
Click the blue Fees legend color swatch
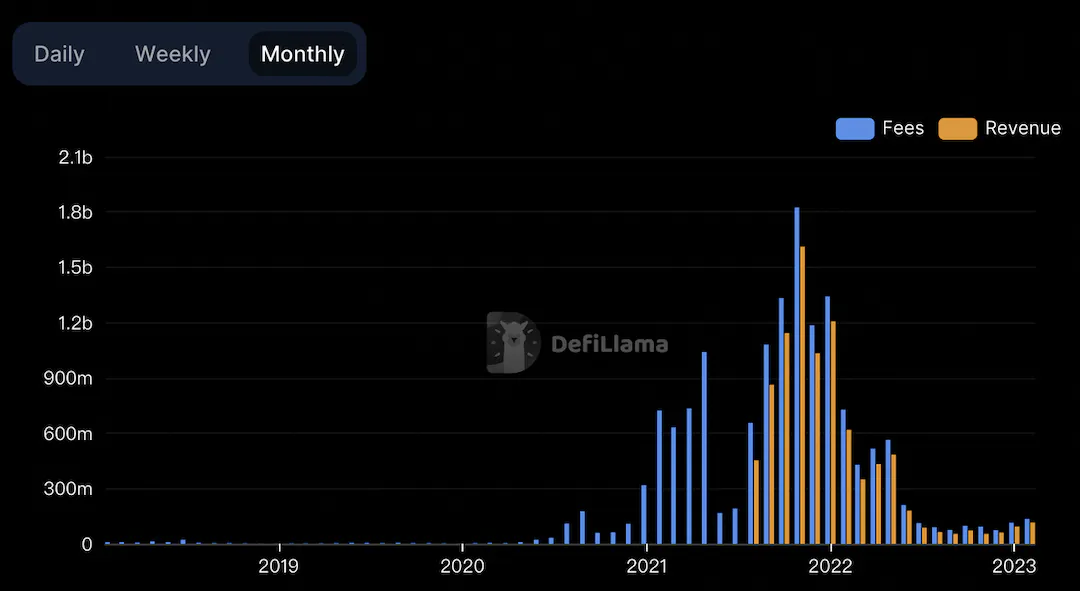coord(855,129)
